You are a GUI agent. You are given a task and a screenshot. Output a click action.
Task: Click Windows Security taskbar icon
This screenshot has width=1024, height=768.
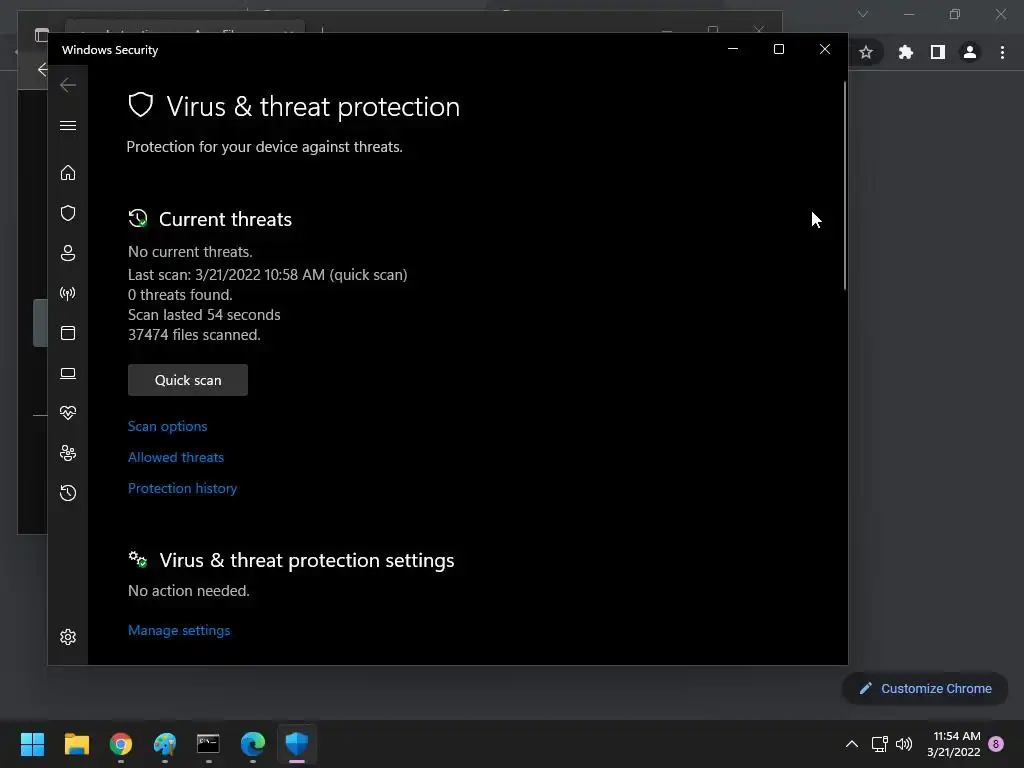point(297,744)
